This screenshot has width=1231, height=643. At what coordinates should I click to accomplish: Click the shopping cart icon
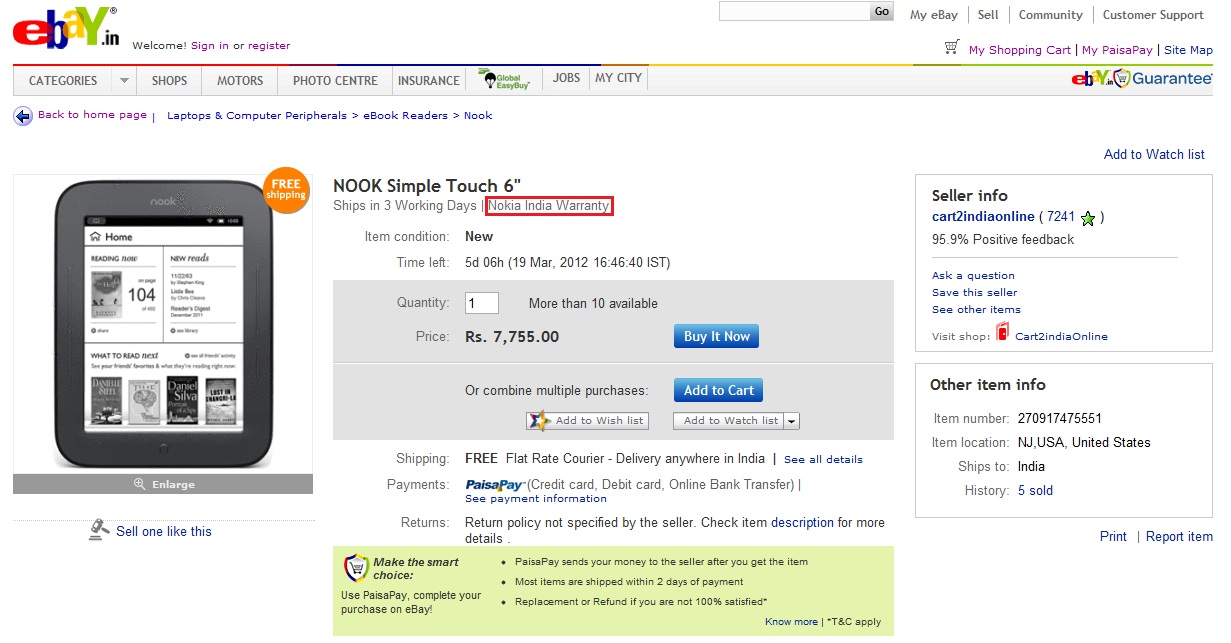coord(952,48)
